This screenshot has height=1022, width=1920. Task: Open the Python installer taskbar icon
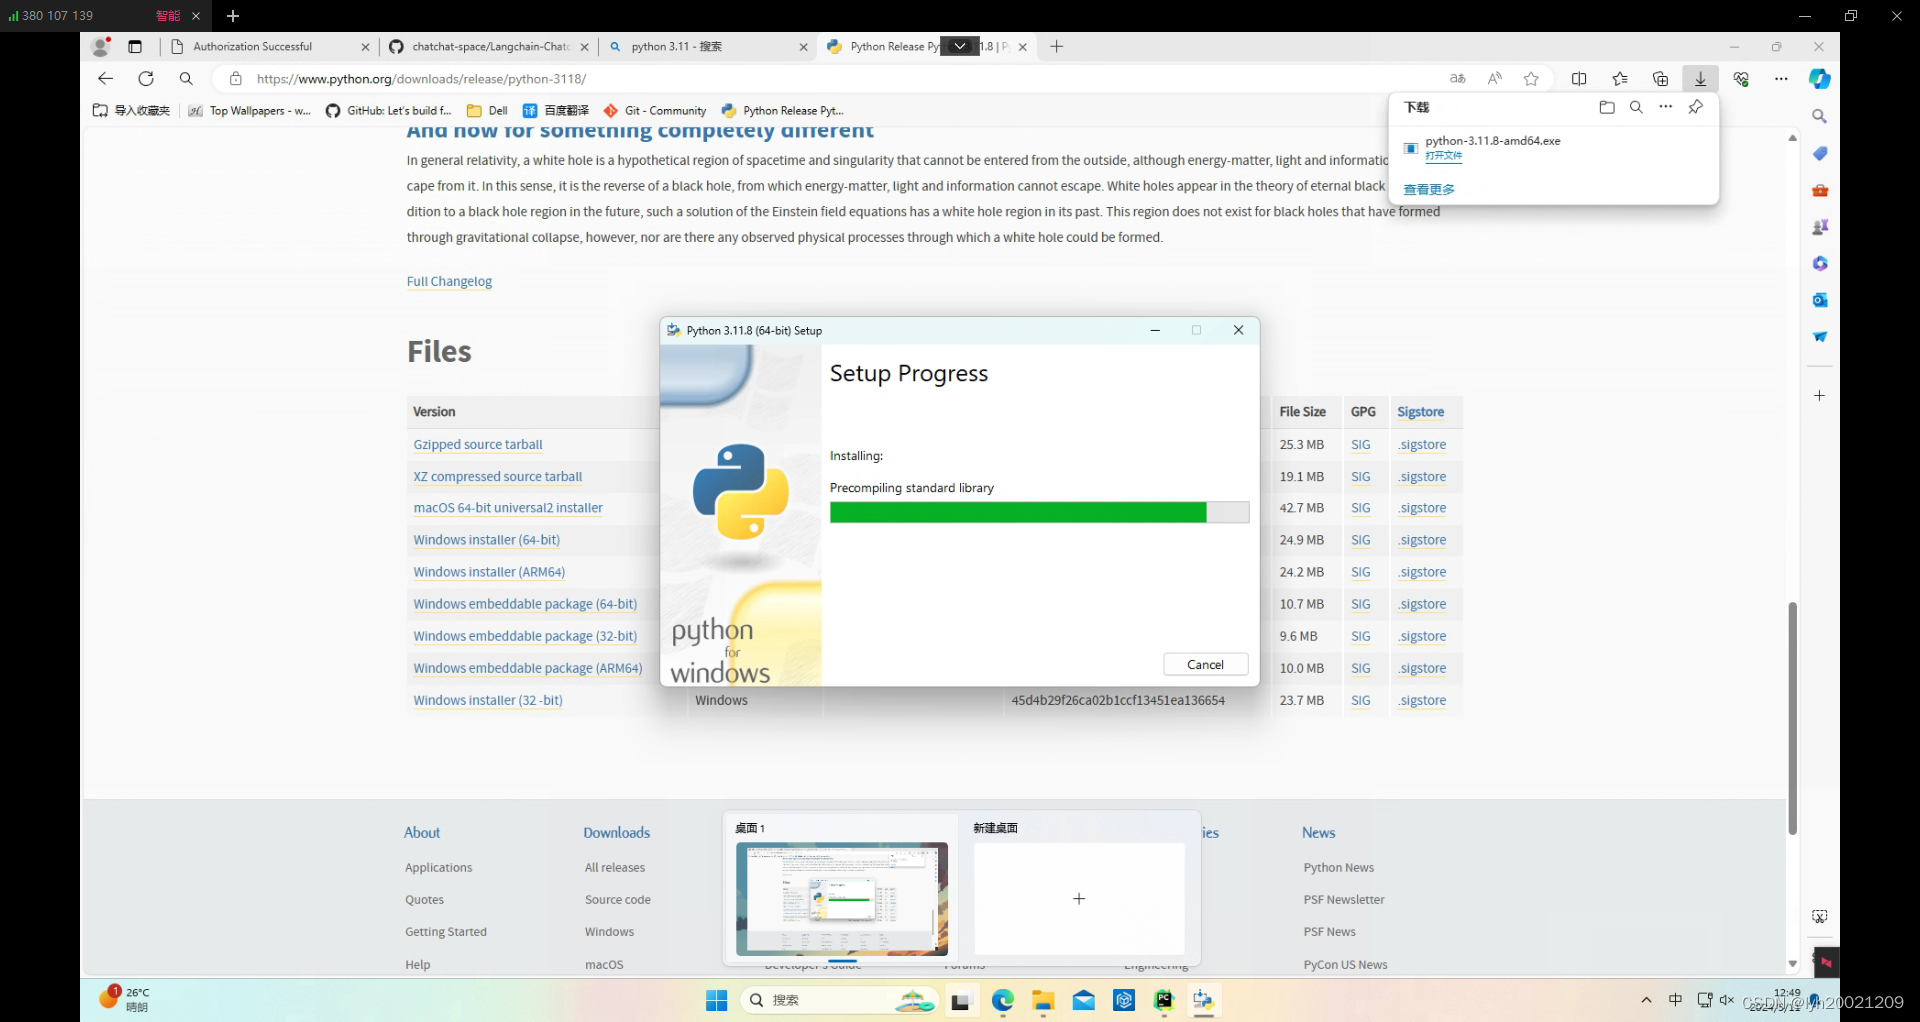(x=1203, y=1000)
